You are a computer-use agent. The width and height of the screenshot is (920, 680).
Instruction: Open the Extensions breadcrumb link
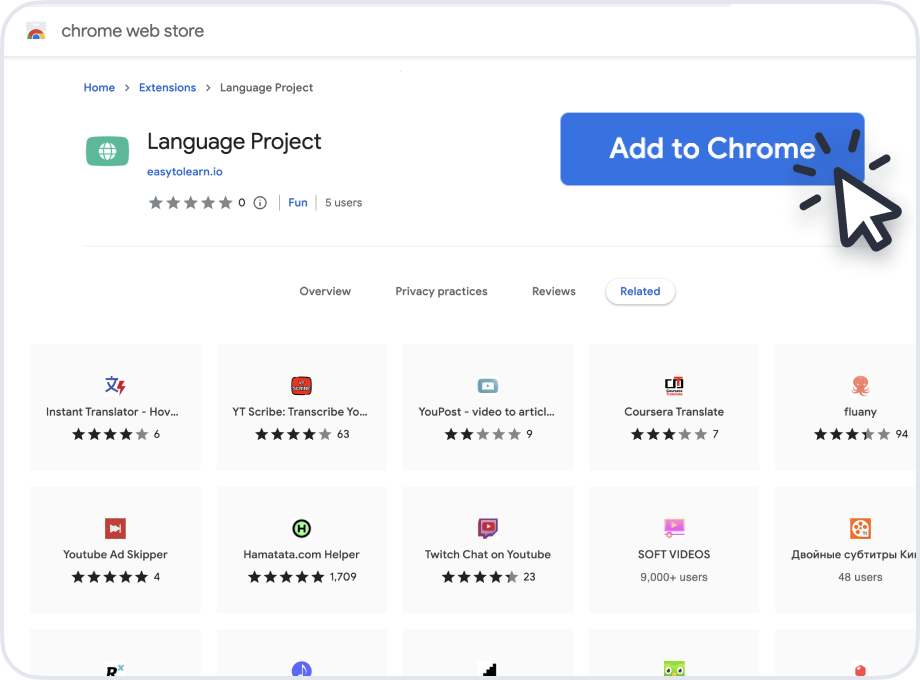coord(167,87)
